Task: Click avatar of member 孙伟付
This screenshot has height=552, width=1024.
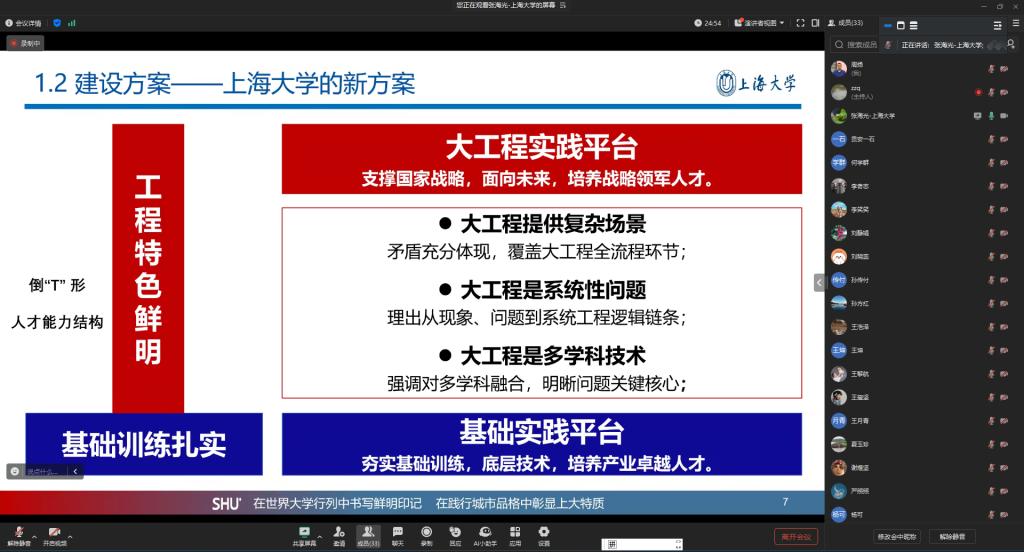Action: click(839, 280)
